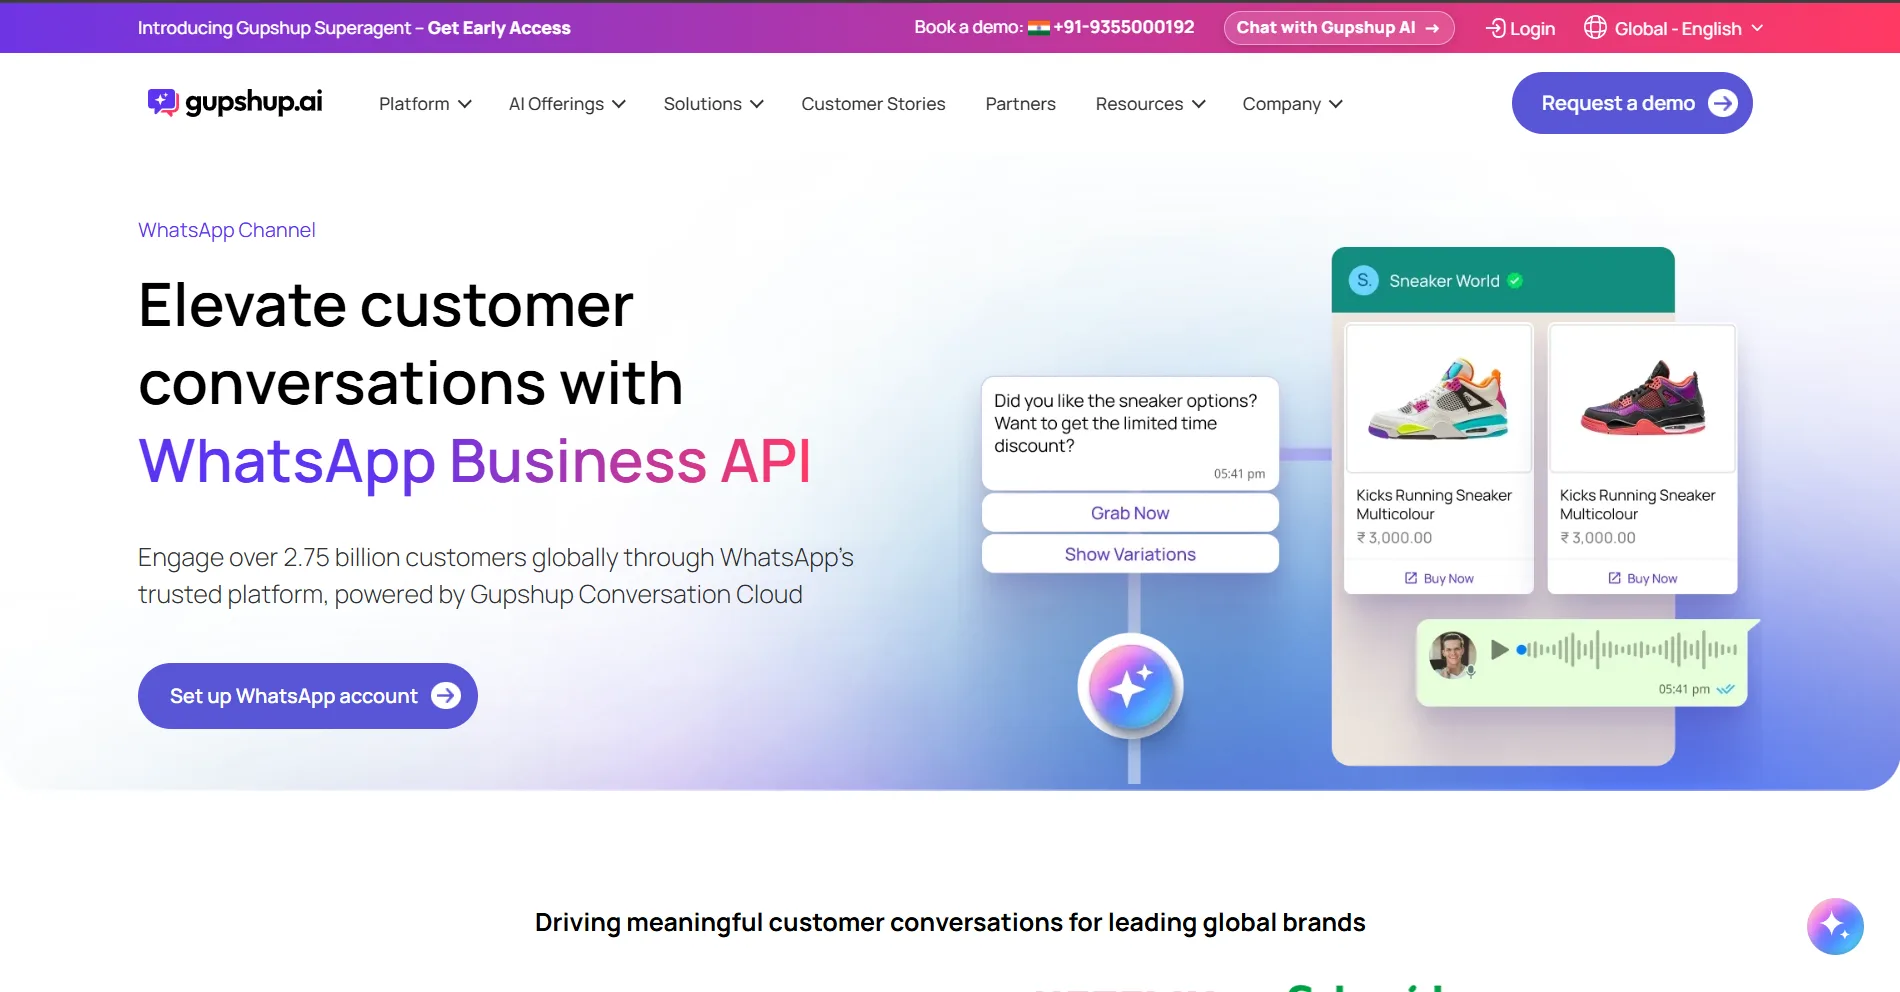Click Buy Now icon under black sneaker
Screen dimensions: 1900x992
click(x=1614, y=578)
